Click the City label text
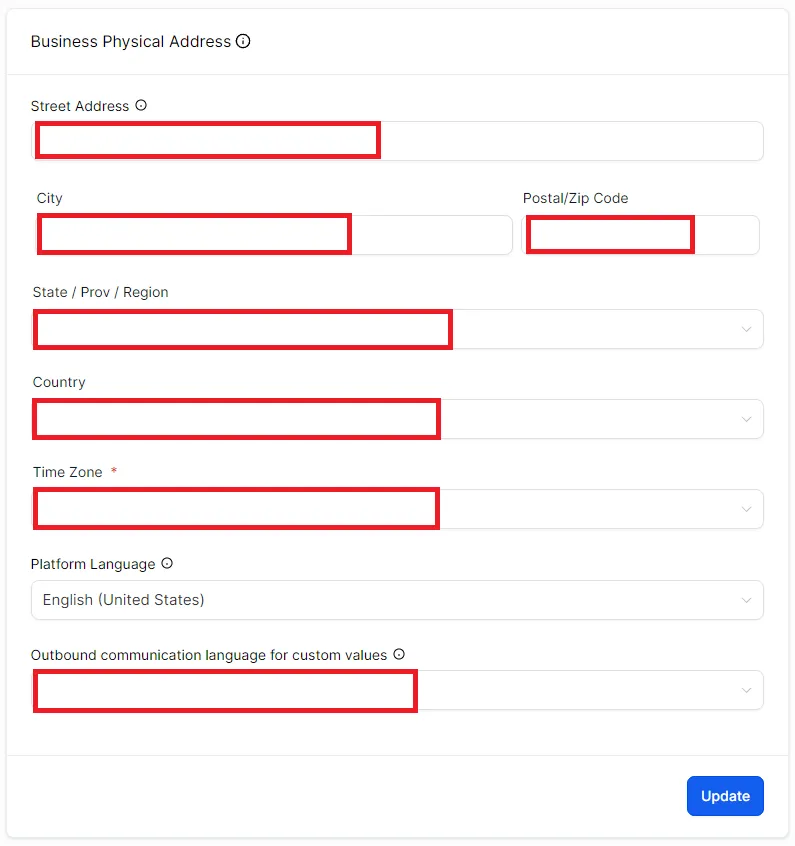Viewport: 795px width, 846px height. click(50, 198)
